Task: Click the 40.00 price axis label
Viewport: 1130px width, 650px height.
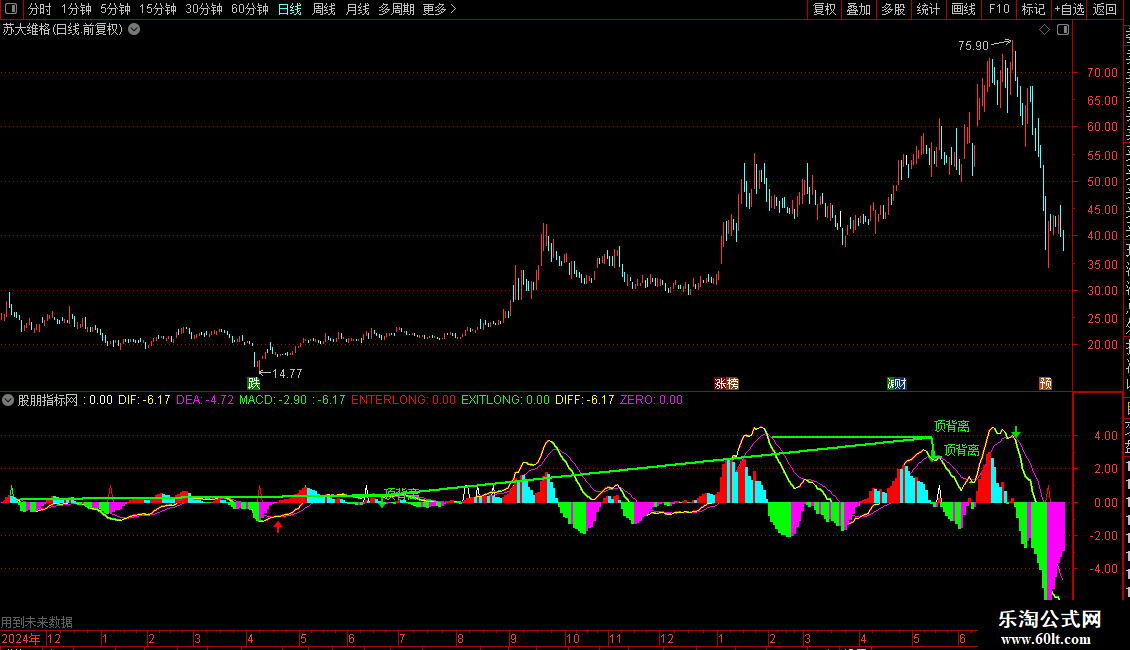Action: point(1102,236)
